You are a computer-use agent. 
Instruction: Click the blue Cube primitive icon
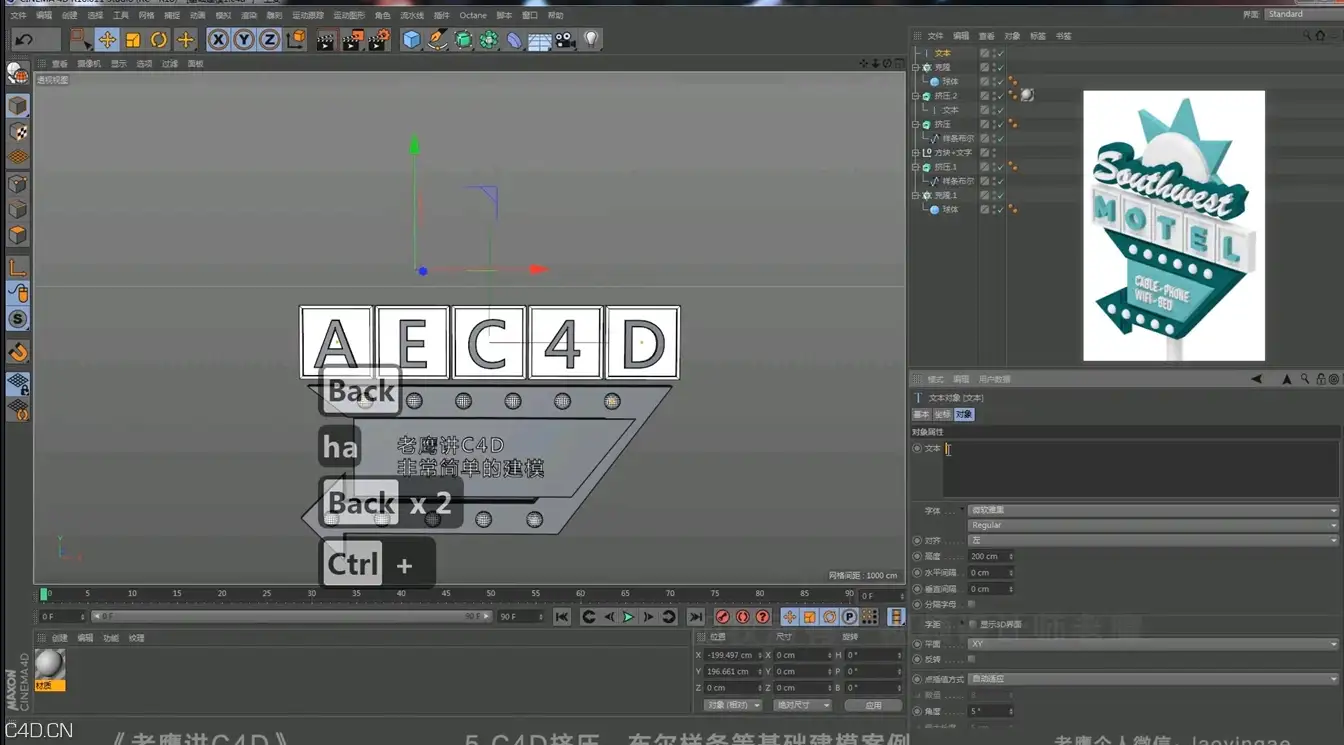(x=411, y=40)
